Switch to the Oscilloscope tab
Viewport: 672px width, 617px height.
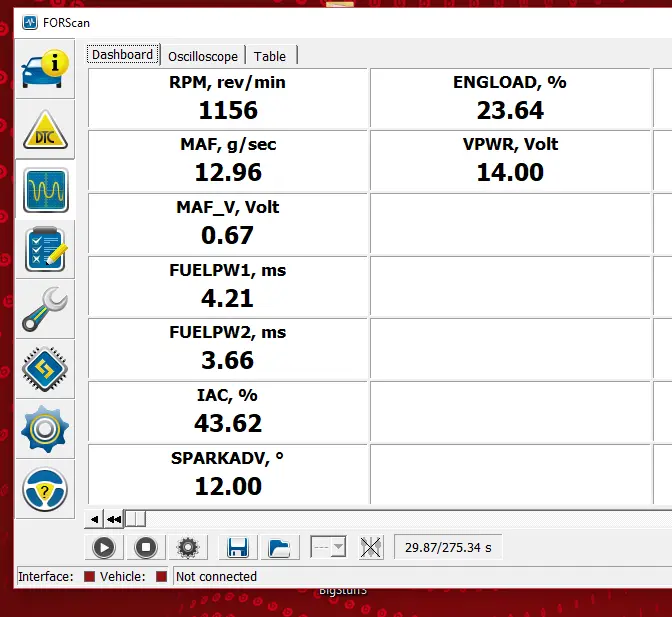(203, 56)
